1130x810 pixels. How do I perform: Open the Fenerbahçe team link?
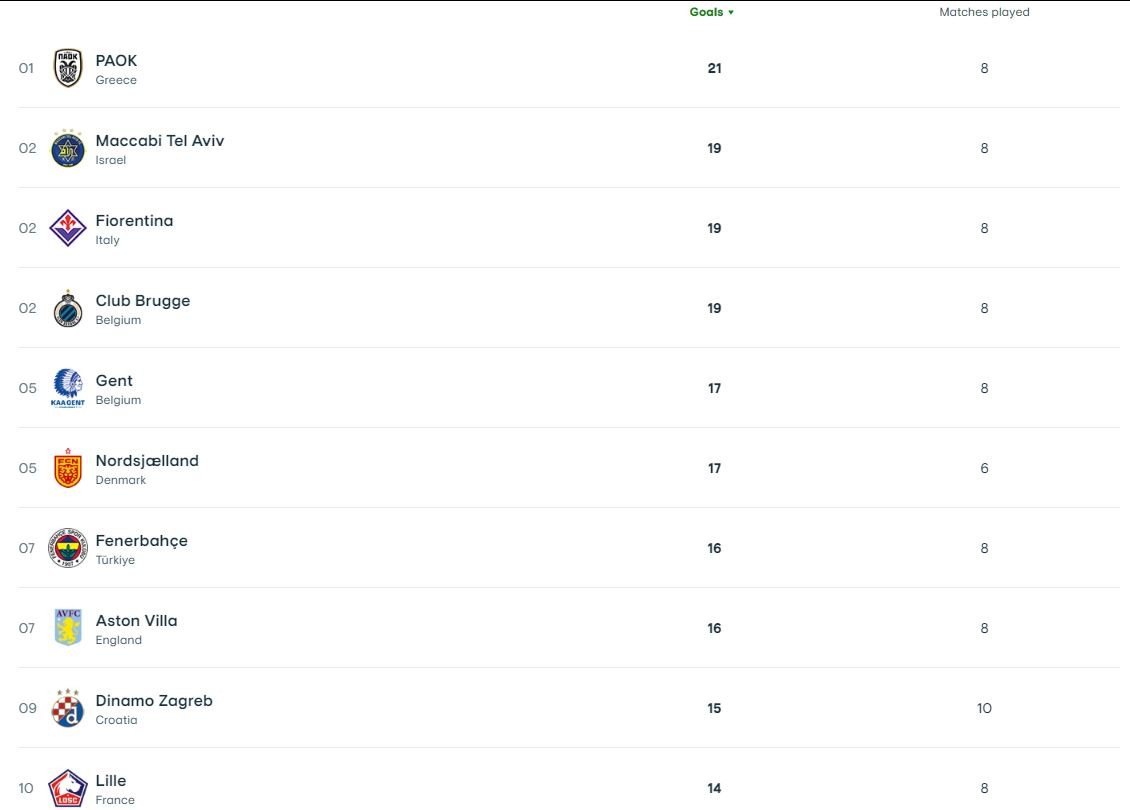(141, 540)
